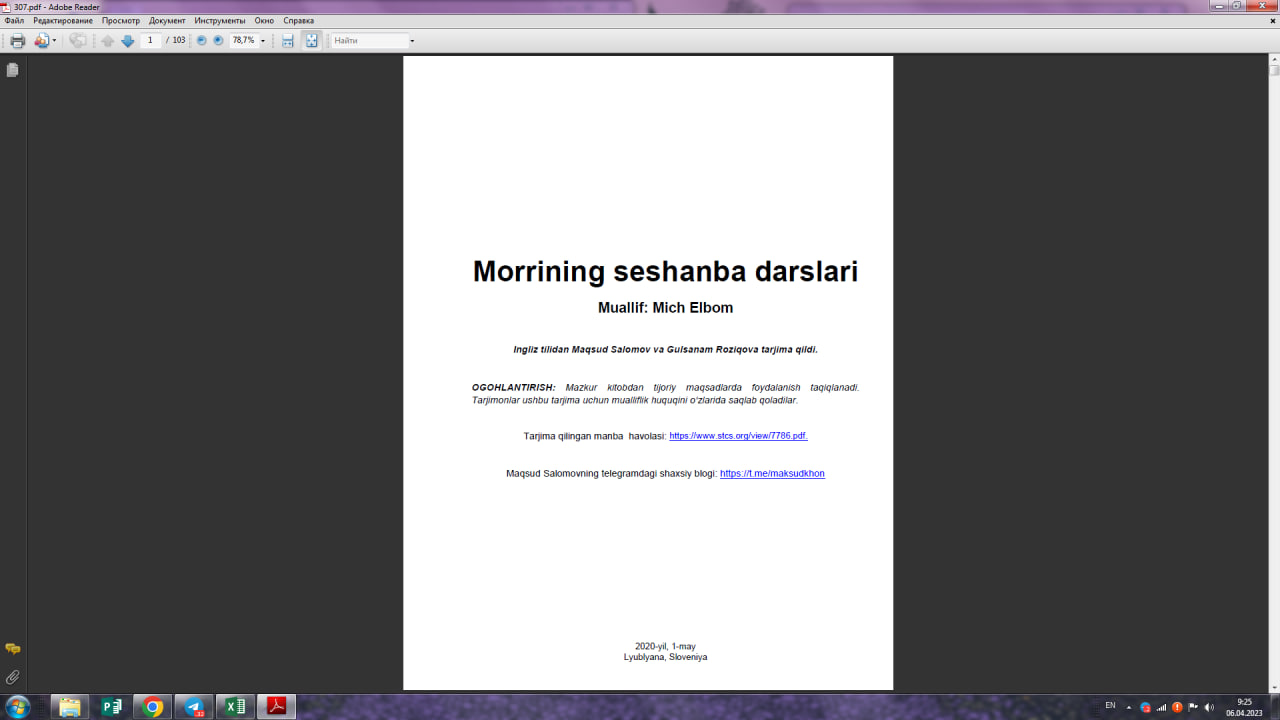Follow the stcs.org source PDF link
Screen dimensions: 1280x720
737,435
